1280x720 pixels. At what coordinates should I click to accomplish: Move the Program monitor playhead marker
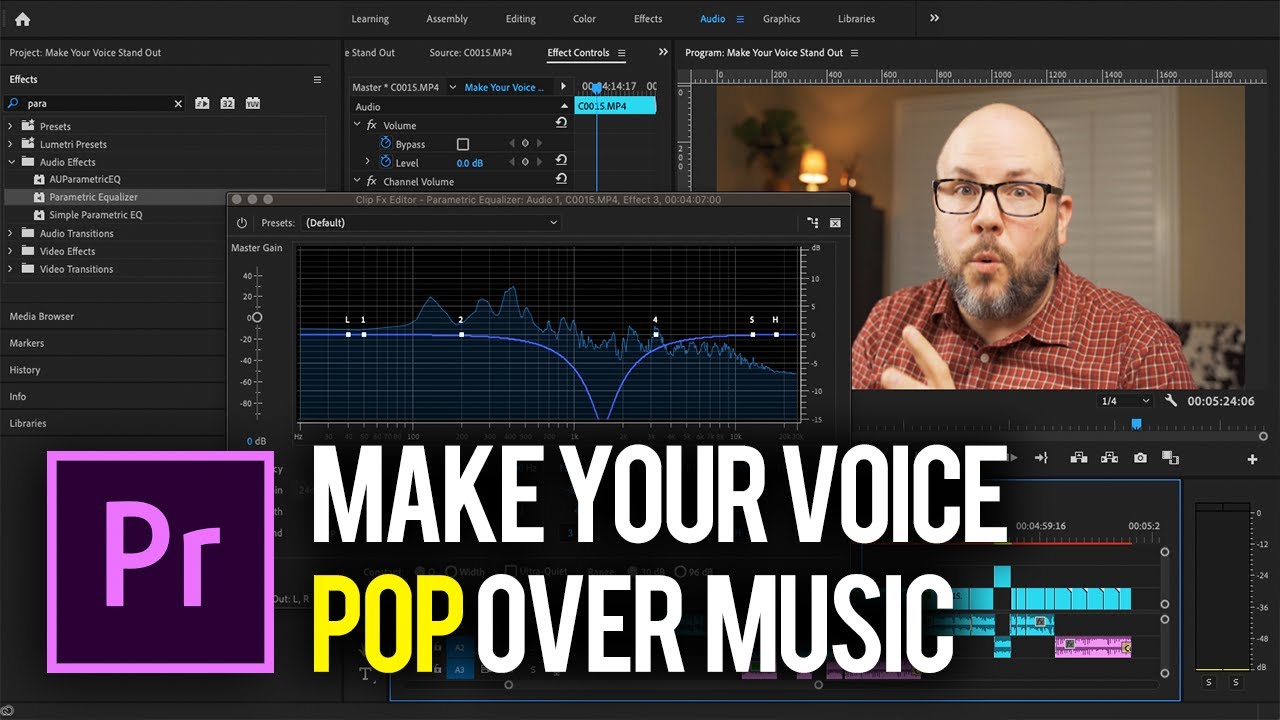tap(1136, 424)
